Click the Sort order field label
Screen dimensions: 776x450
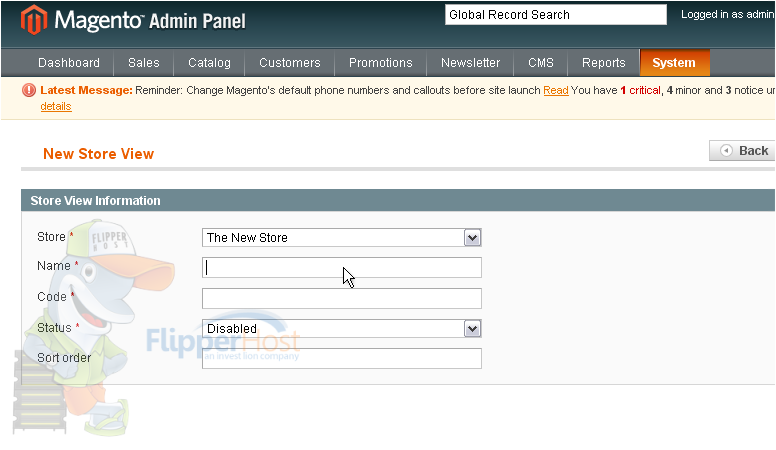pos(64,358)
